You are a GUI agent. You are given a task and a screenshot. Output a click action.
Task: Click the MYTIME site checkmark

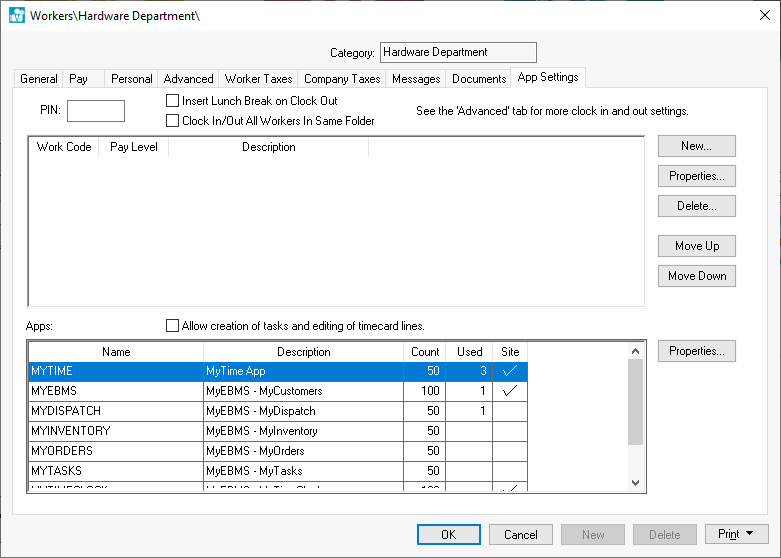(510, 371)
